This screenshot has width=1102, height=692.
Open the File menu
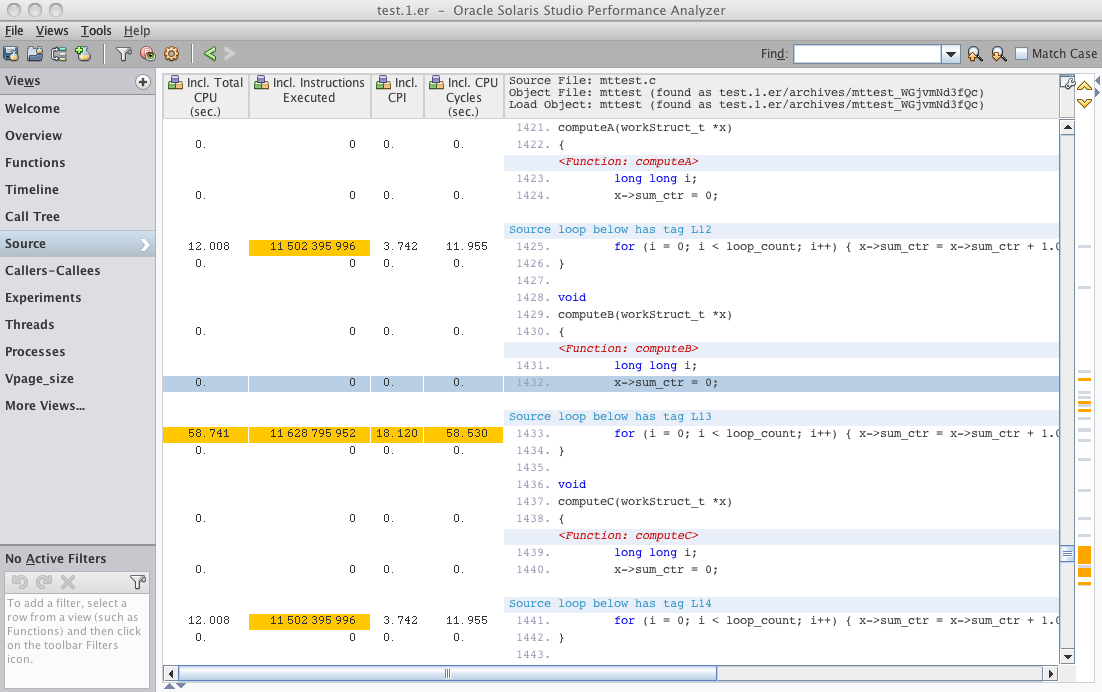[14, 31]
